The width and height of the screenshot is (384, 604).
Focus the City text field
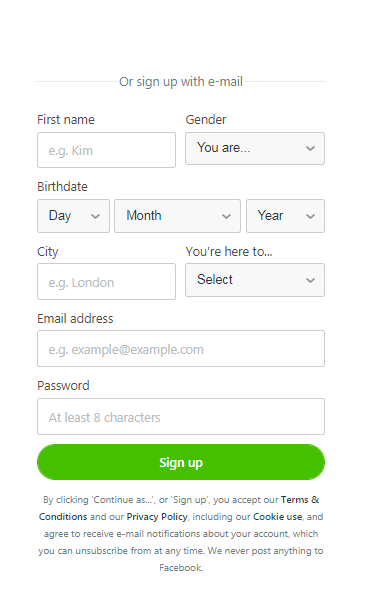pyautogui.click(x=106, y=282)
